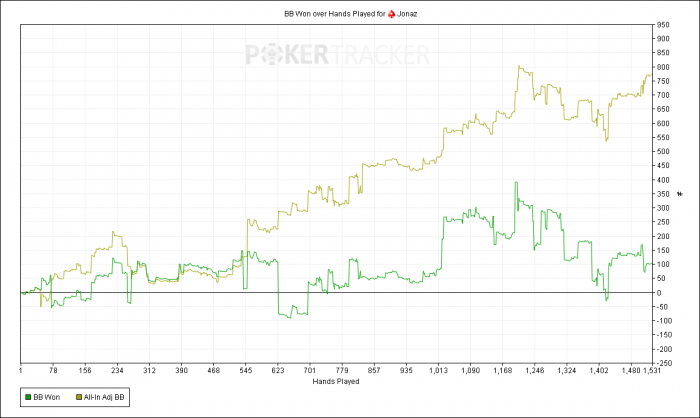This screenshot has width=700, height=418.
Task: Click y-axis value 700
Action: click(x=663, y=95)
